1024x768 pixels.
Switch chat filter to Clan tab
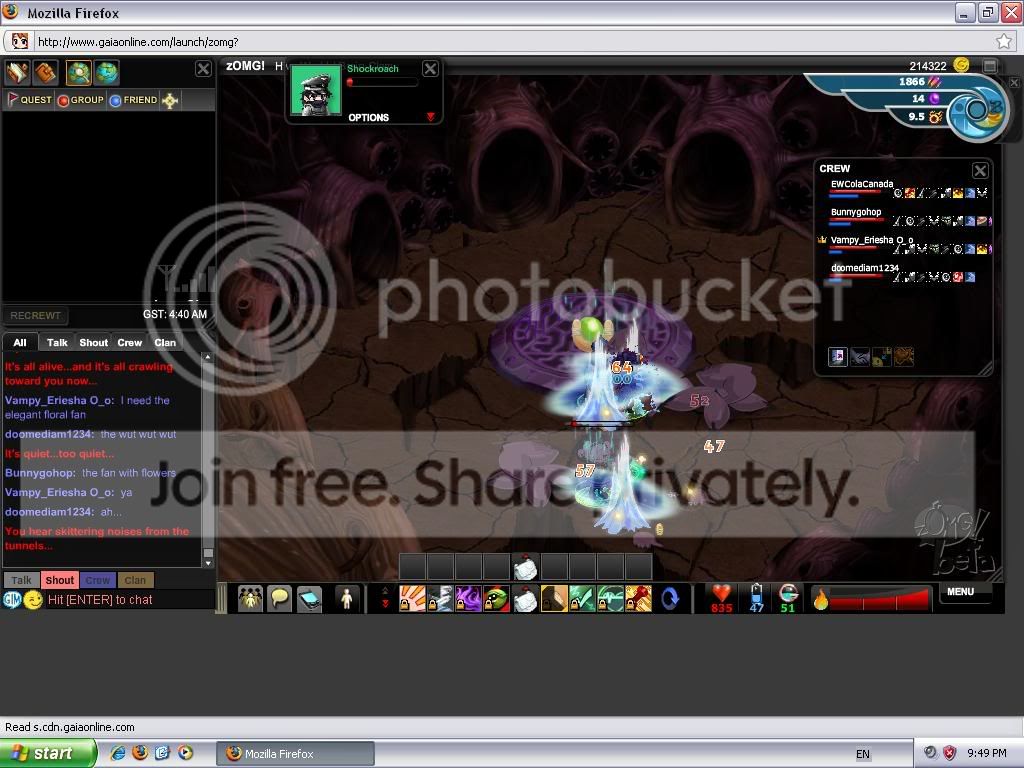[165, 343]
